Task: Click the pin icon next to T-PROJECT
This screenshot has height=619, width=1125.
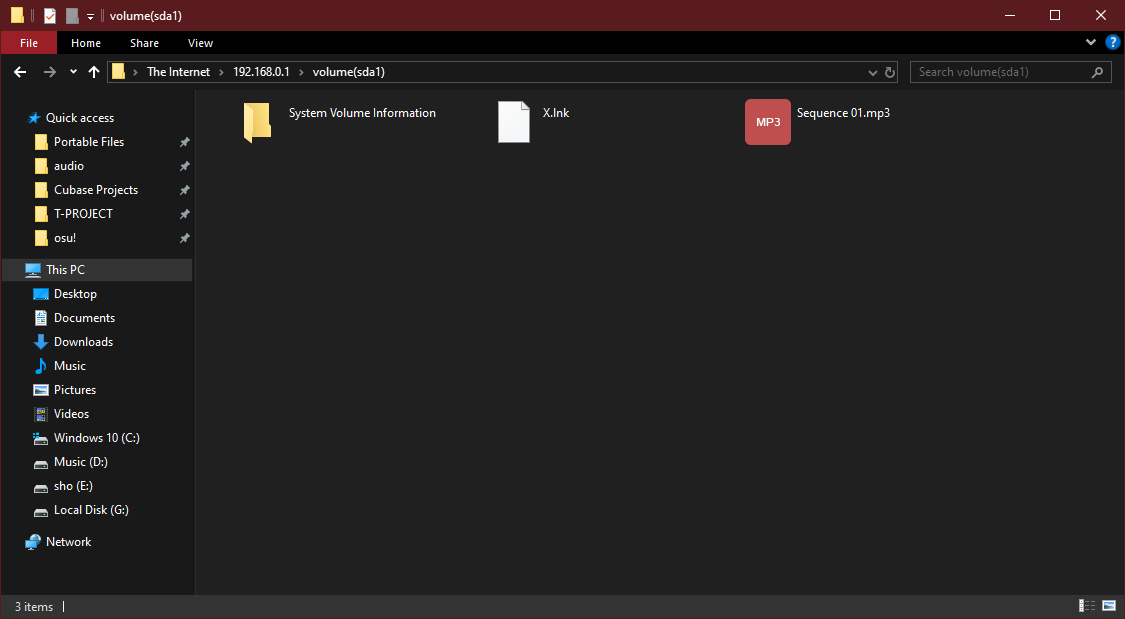Action: tap(184, 214)
